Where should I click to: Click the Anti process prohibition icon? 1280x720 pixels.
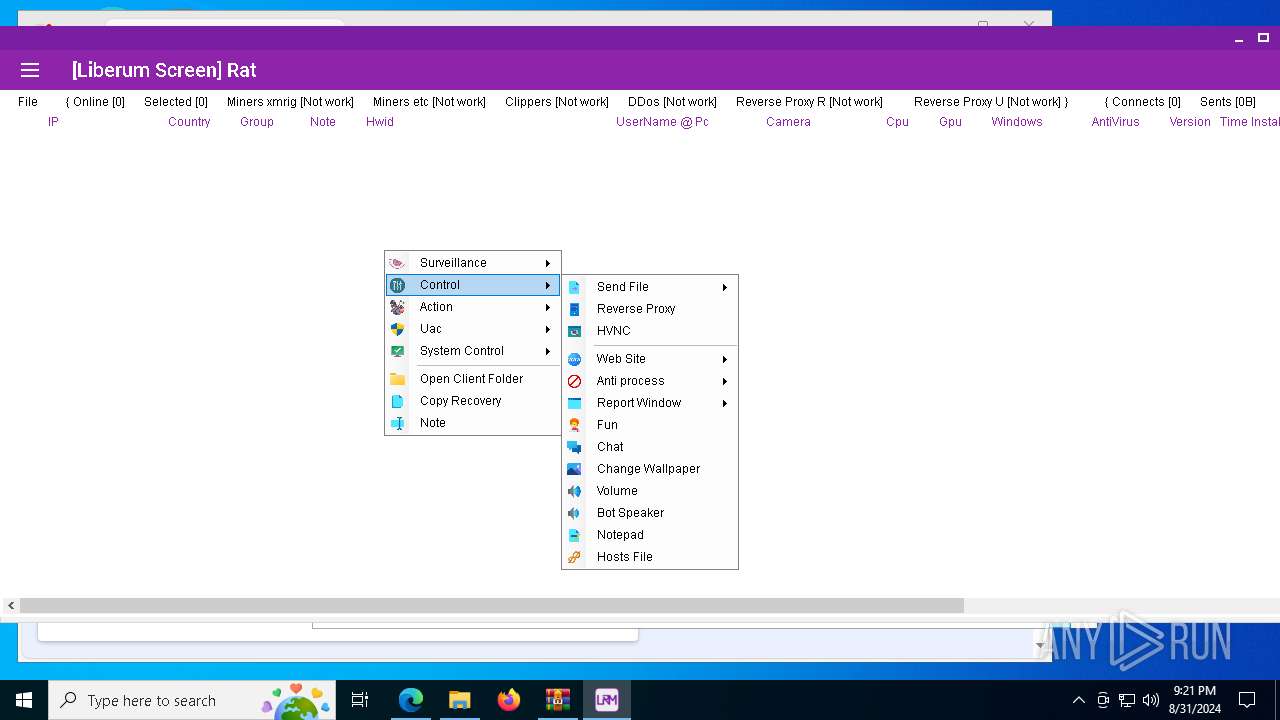(x=574, y=381)
